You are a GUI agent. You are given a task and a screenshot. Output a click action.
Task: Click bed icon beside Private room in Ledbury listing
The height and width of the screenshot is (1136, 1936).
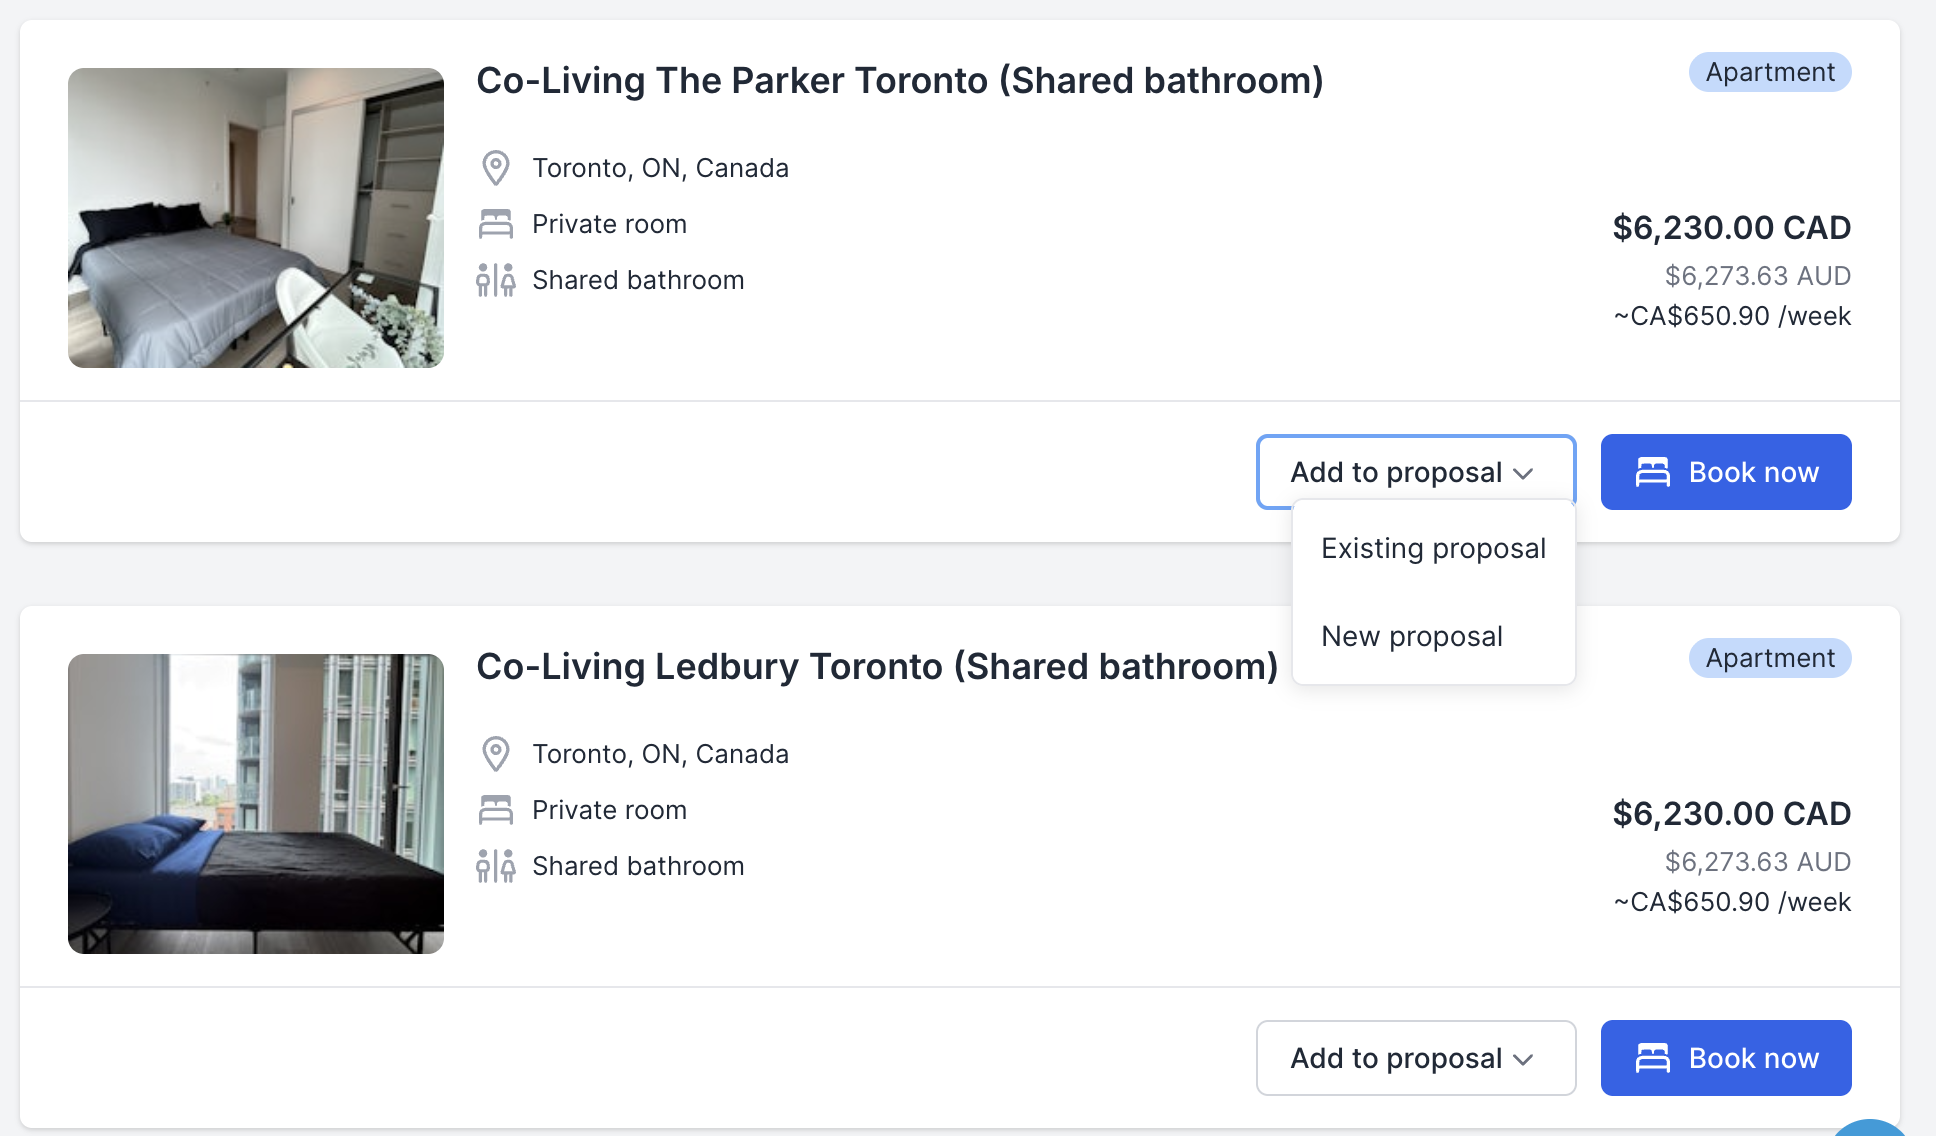pos(496,810)
